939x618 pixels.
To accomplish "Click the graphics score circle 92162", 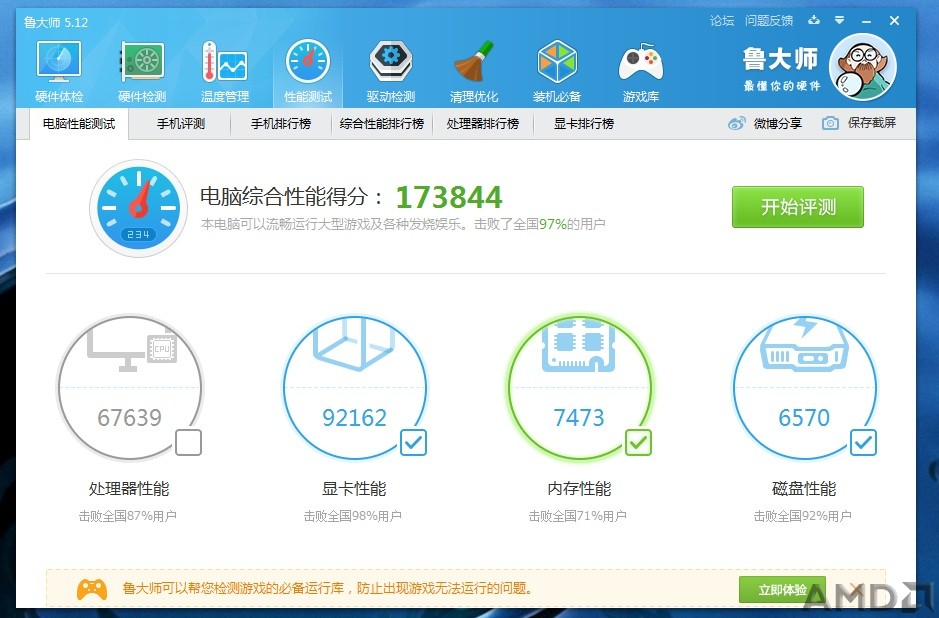I will click(355, 387).
